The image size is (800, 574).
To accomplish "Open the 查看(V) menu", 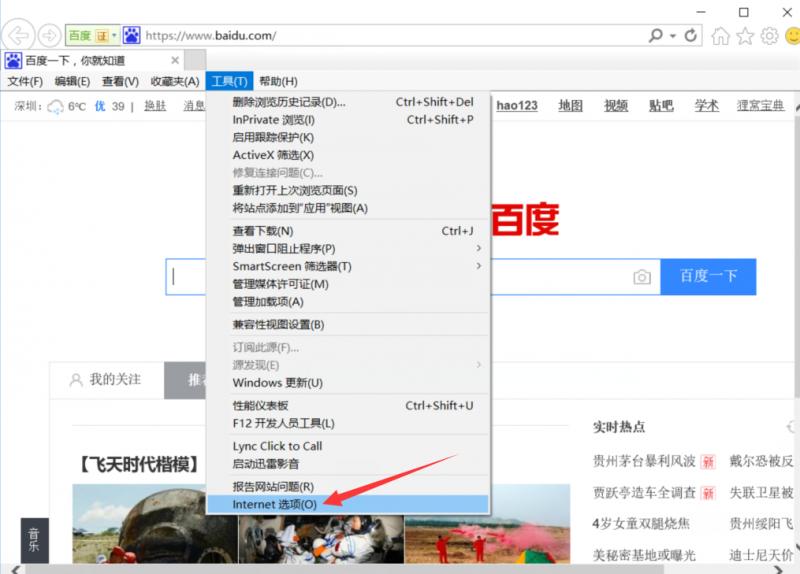I will coord(120,82).
